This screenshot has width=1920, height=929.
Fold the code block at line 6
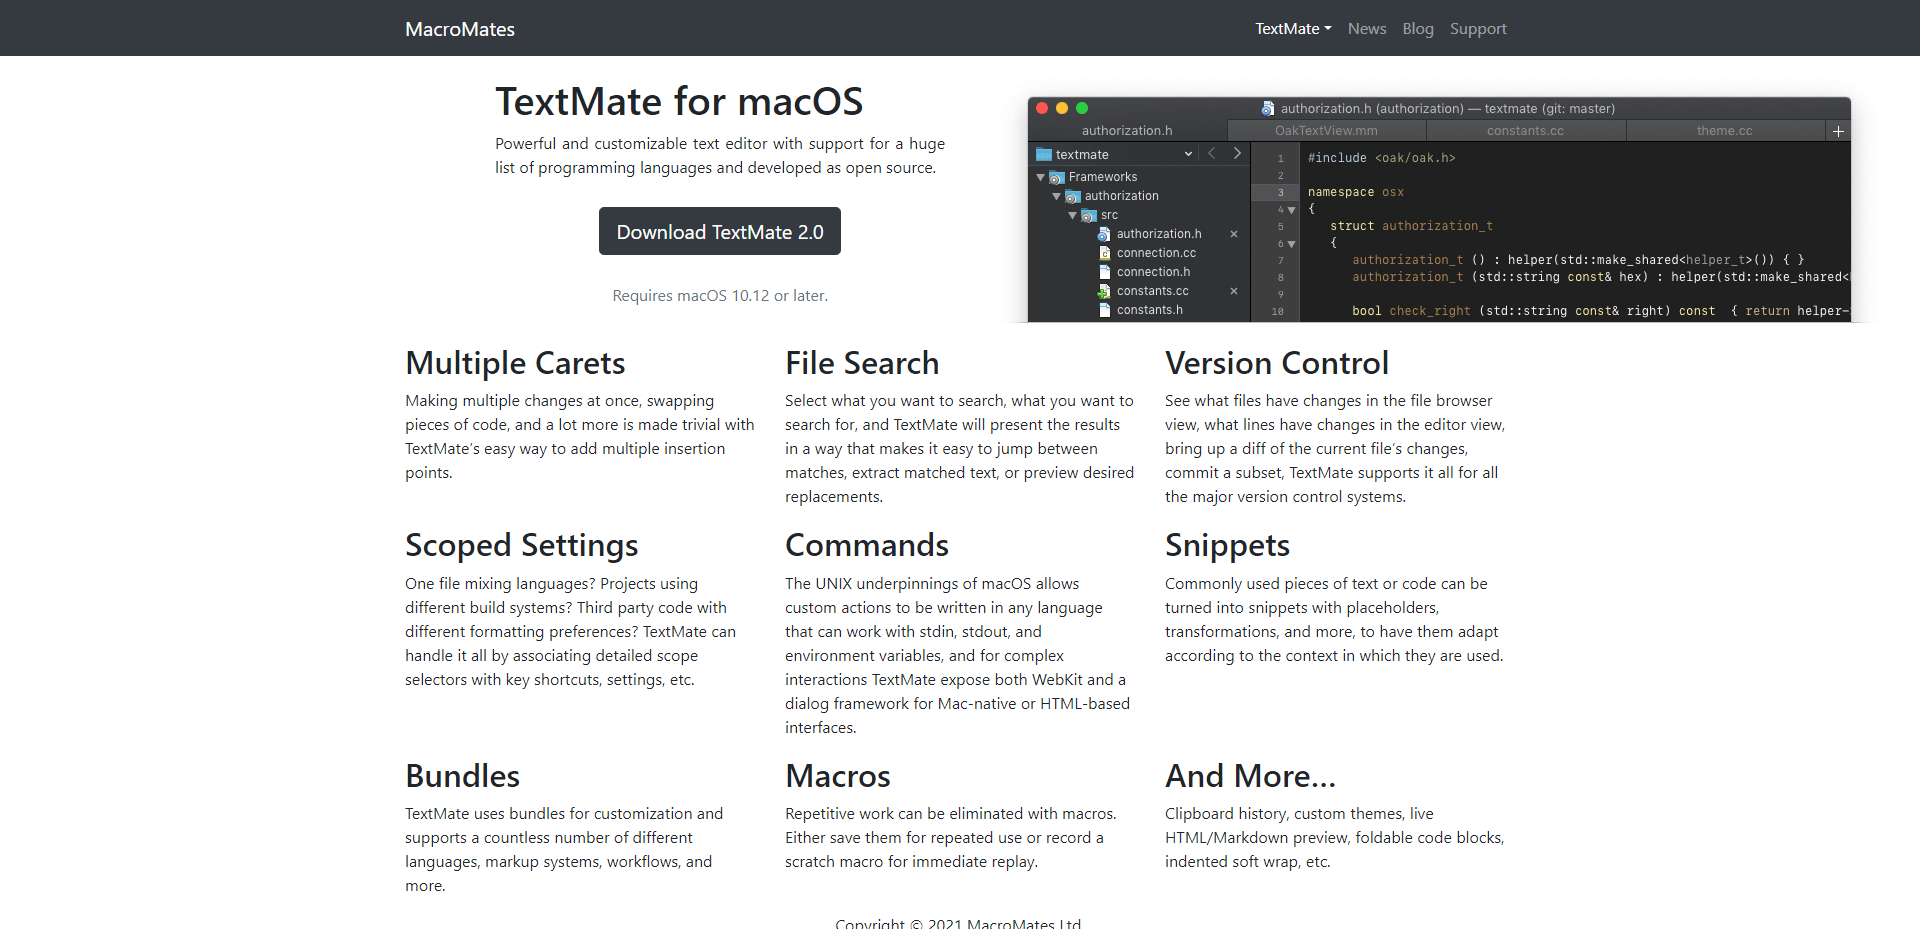tap(1292, 244)
